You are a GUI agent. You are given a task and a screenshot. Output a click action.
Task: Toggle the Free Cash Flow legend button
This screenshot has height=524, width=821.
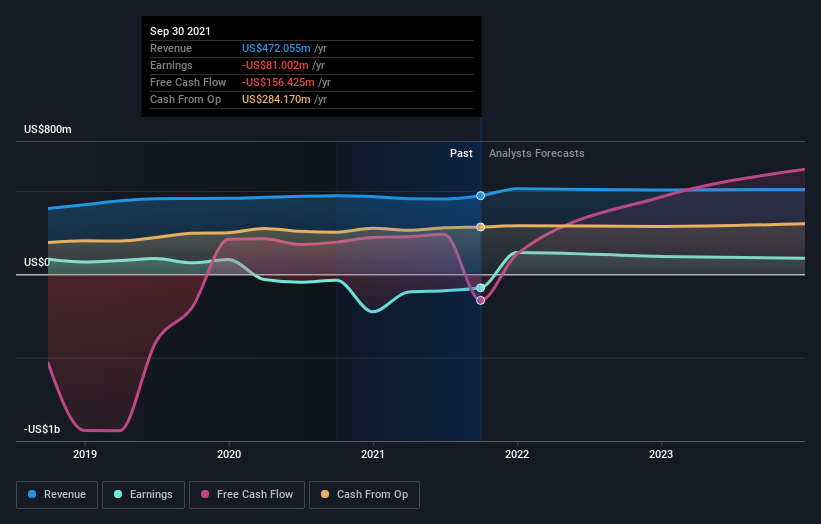click(247, 495)
